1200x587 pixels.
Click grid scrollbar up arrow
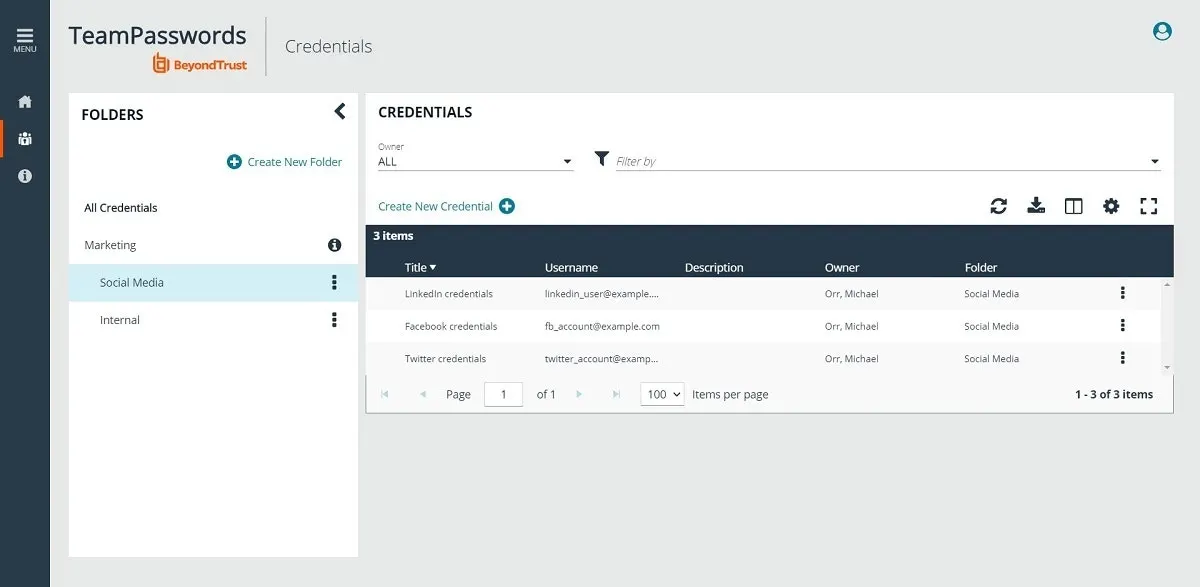pos(1167,285)
